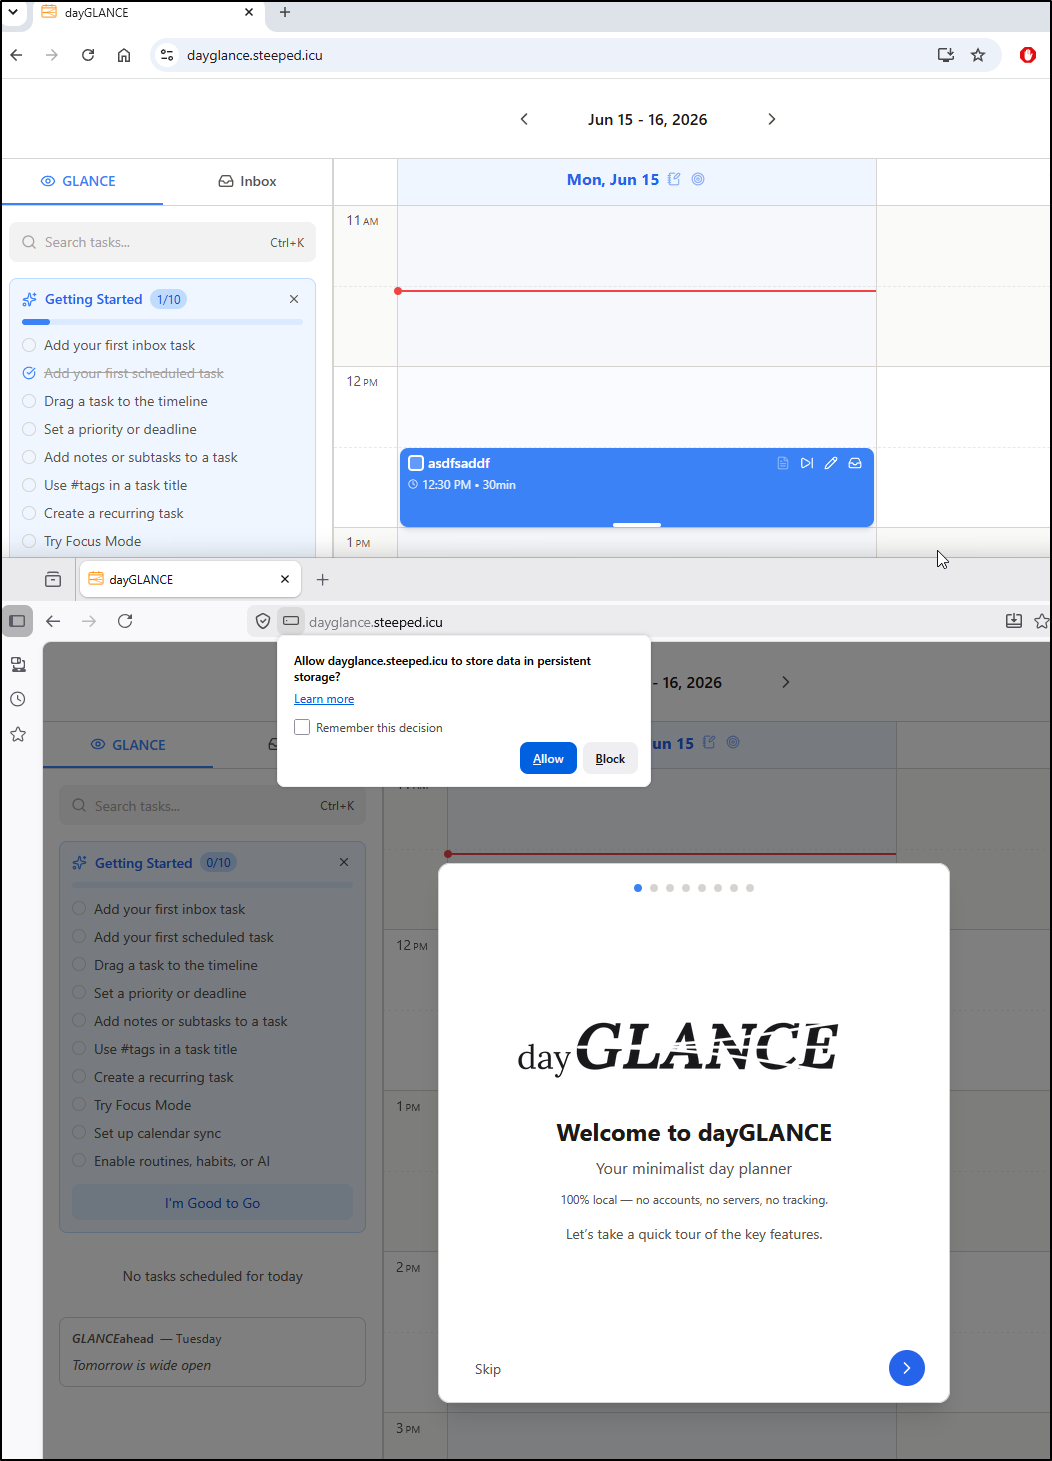Check the asdfsaddf task checkbox
This screenshot has height=1461, width=1052.
[416, 463]
